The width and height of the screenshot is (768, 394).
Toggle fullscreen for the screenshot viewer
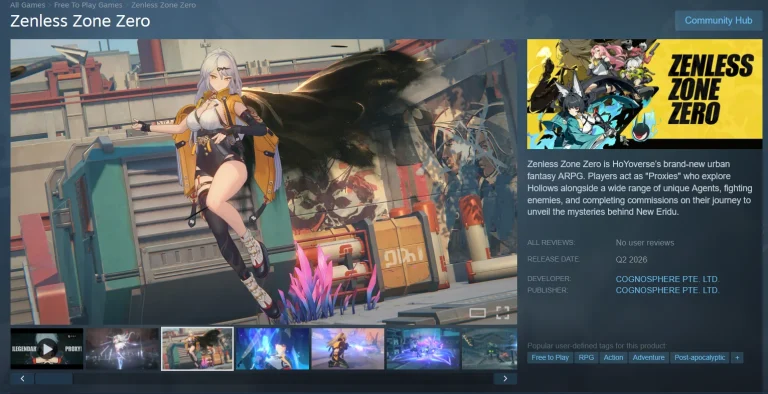[503, 313]
